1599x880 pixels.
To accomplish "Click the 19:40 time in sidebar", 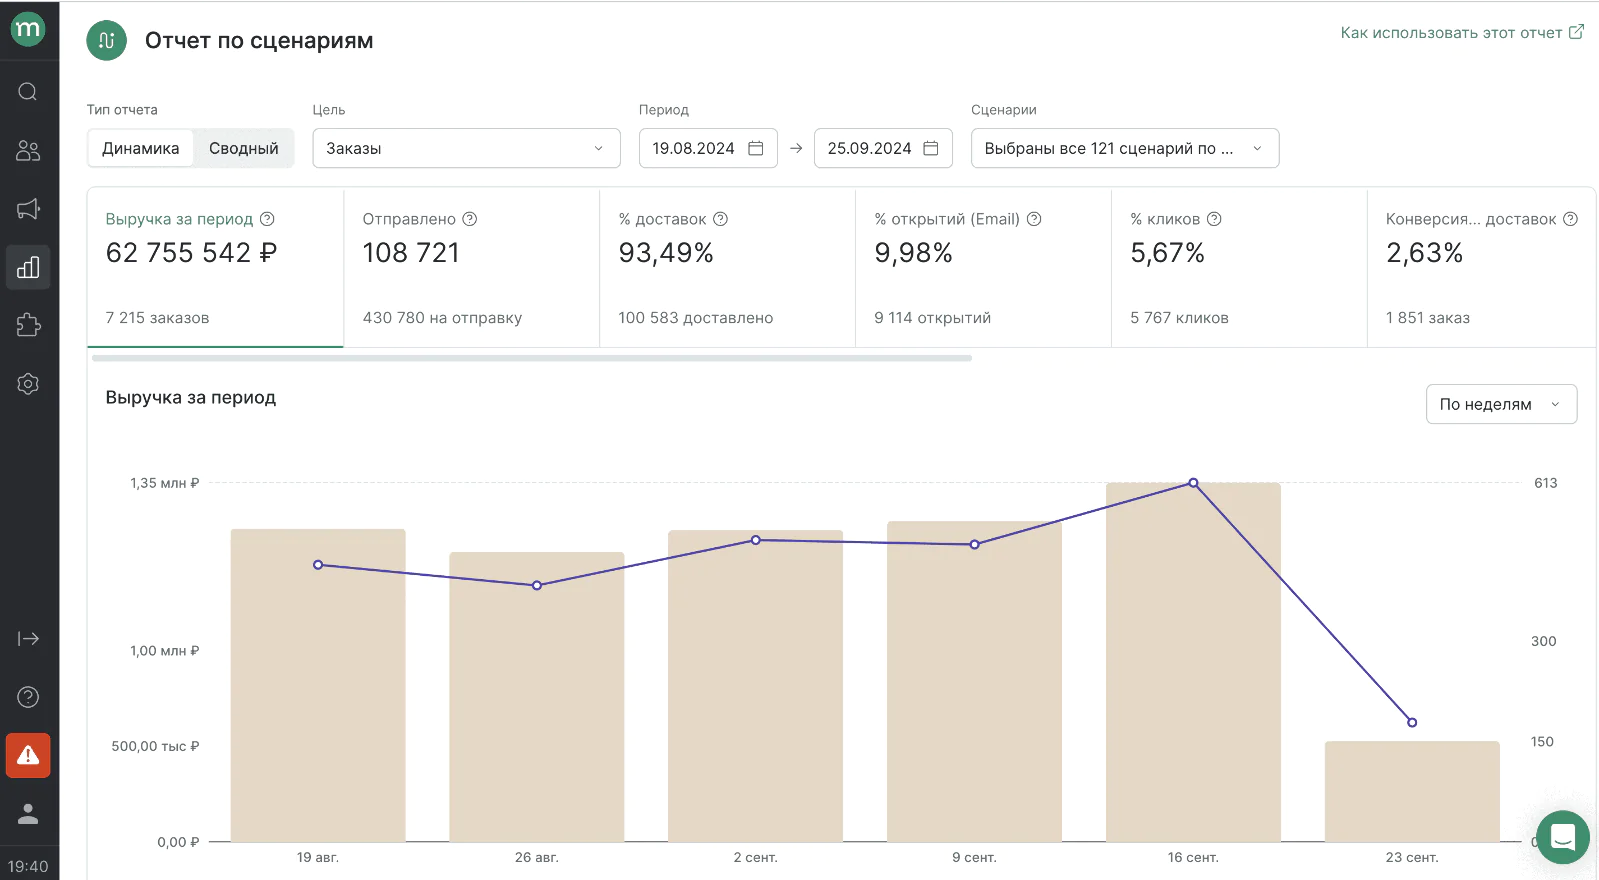I will [x=28, y=866].
